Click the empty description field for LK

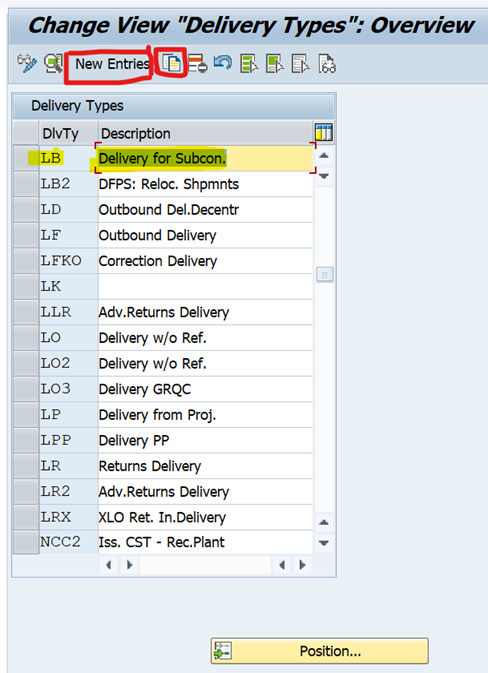point(205,286)
